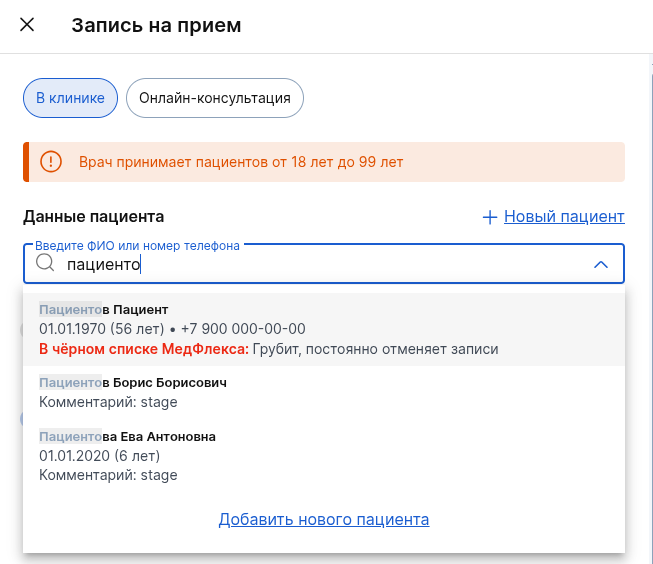Choose patient Пациентов Пациент from list
Viewport: 653px width, 564px height.
(324, 329)
